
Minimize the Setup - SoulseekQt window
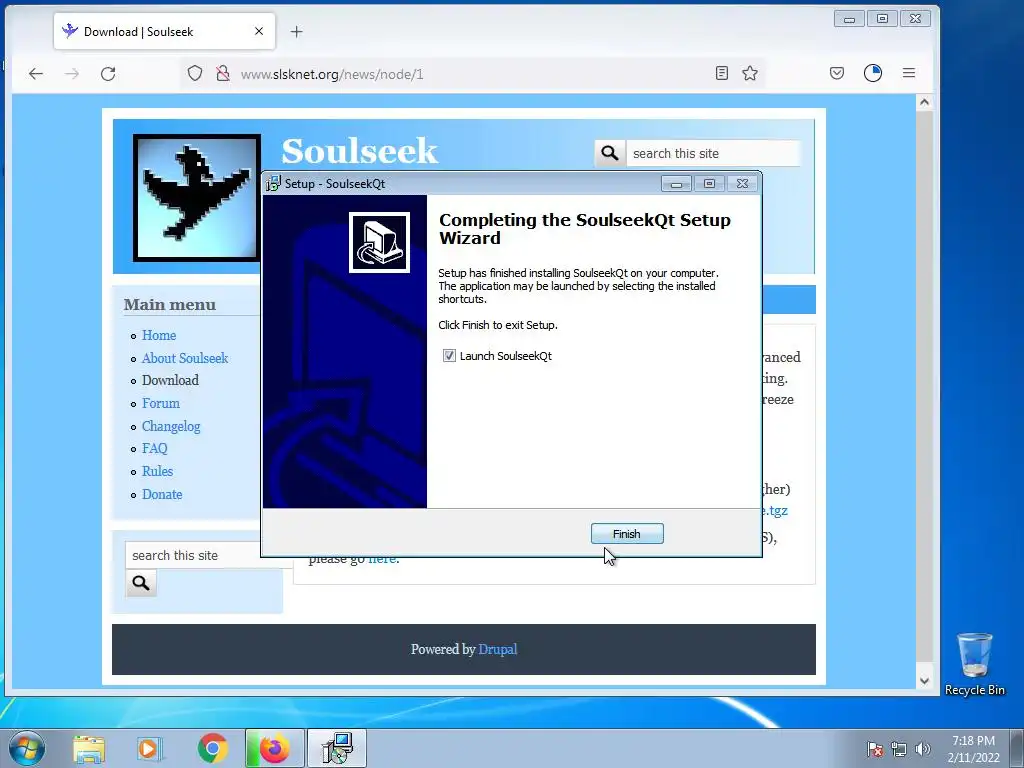(x=676, y=184)
